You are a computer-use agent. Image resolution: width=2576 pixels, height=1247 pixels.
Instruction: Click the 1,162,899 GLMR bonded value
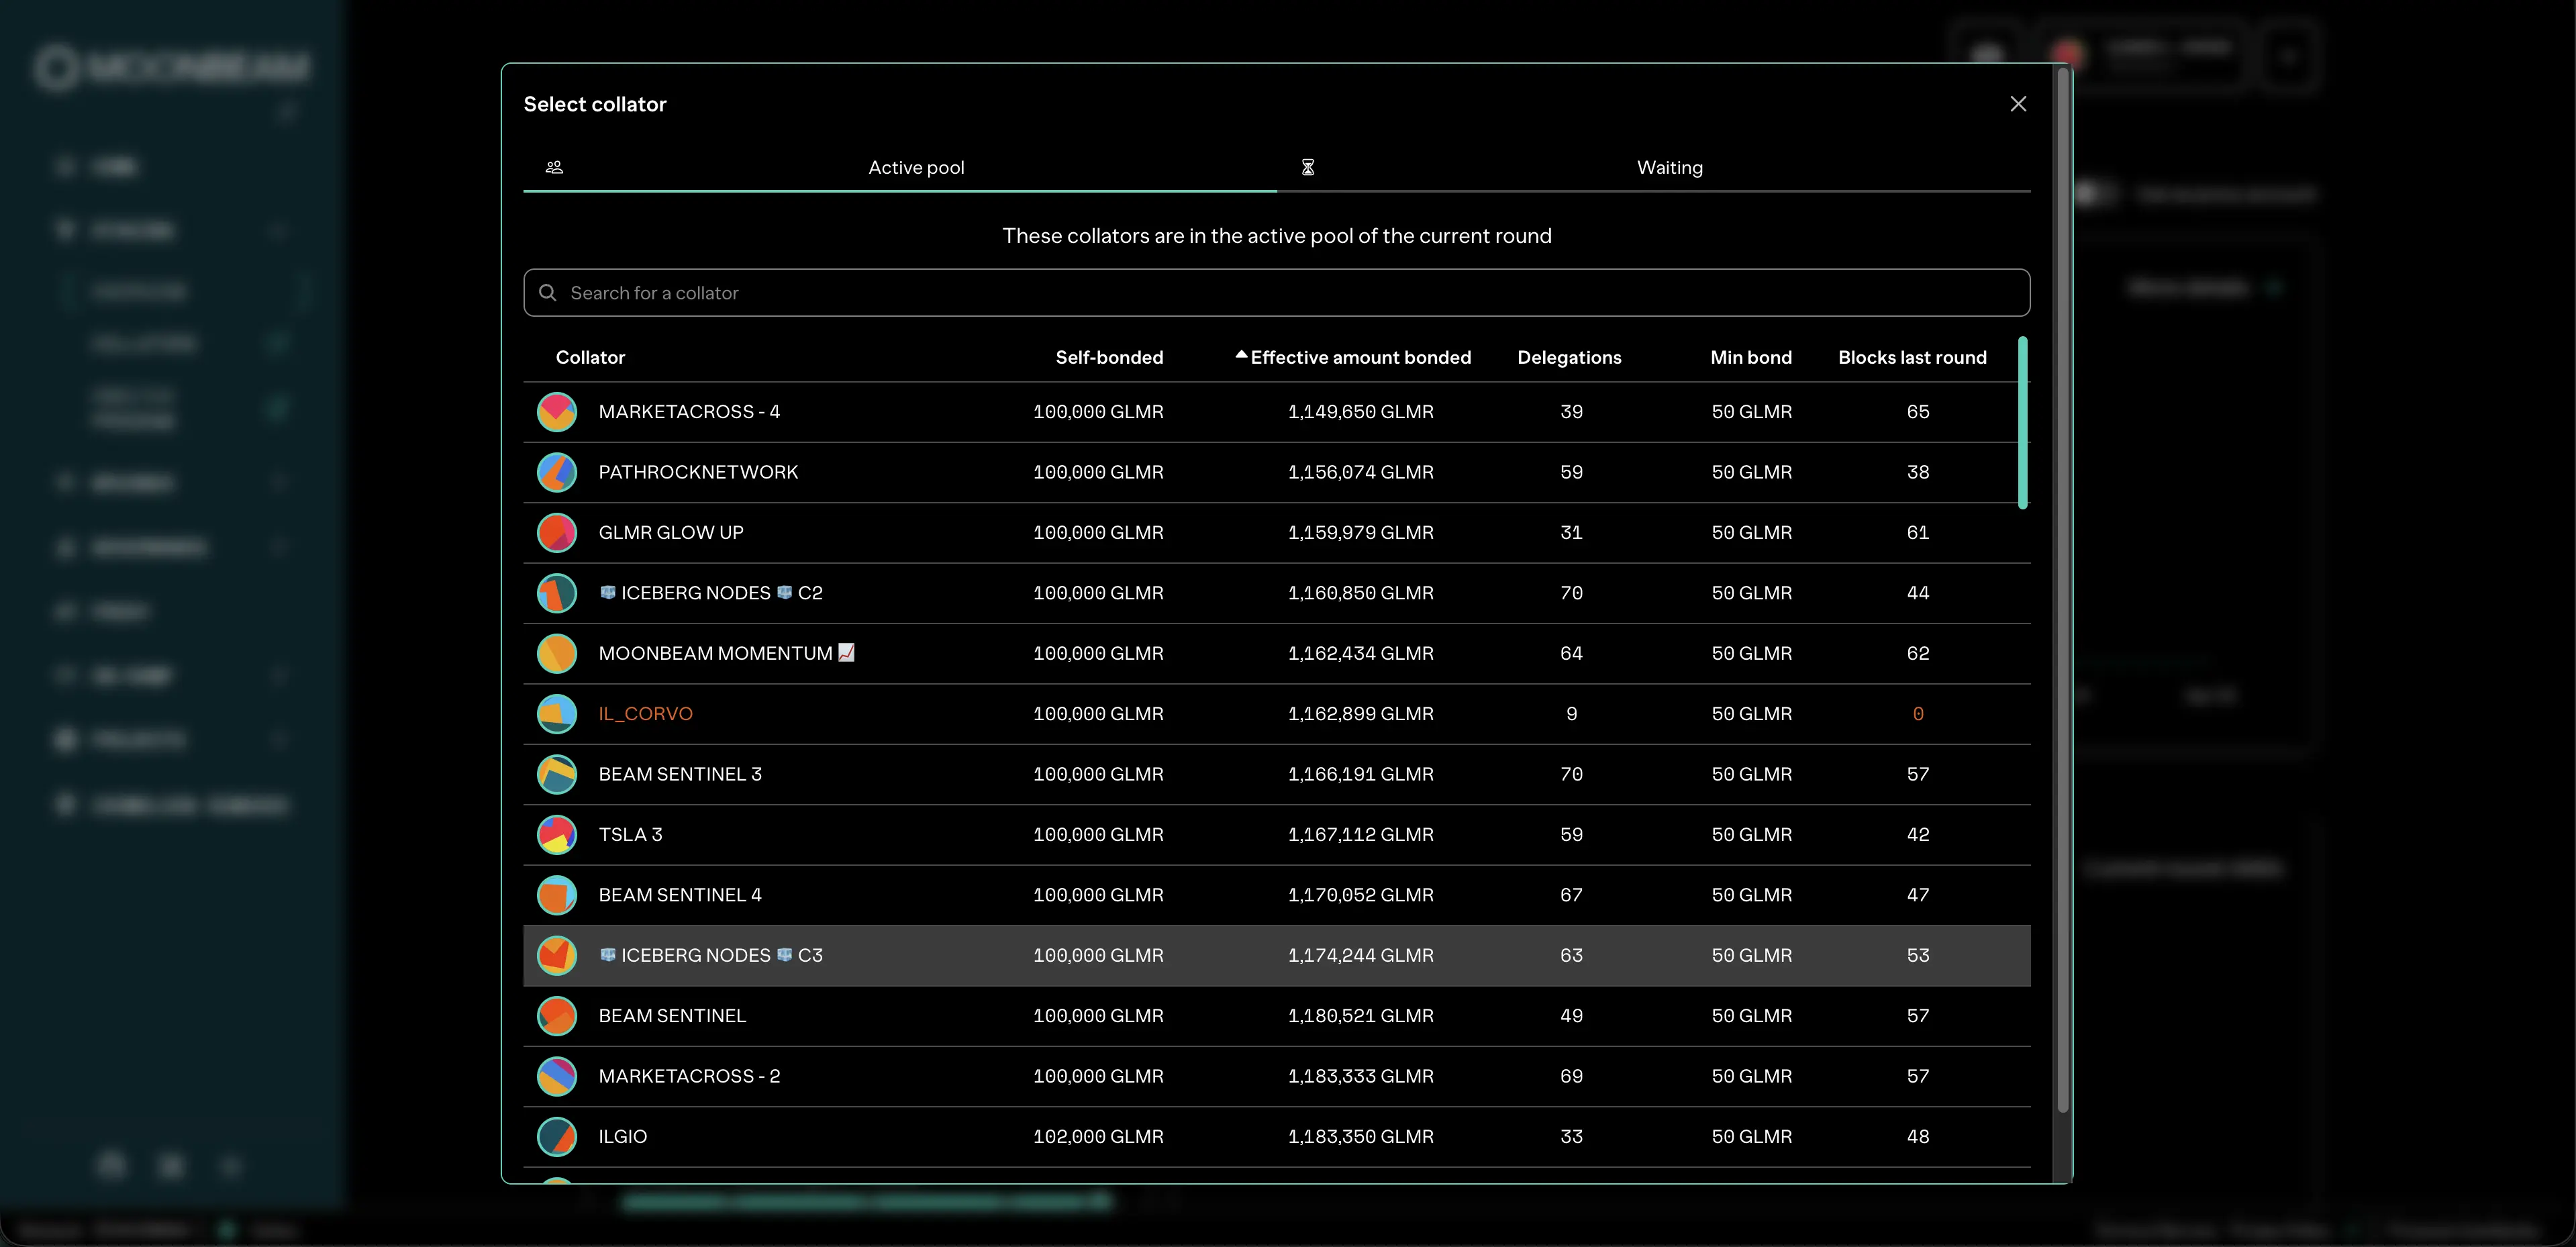(x=1360, y=714)
